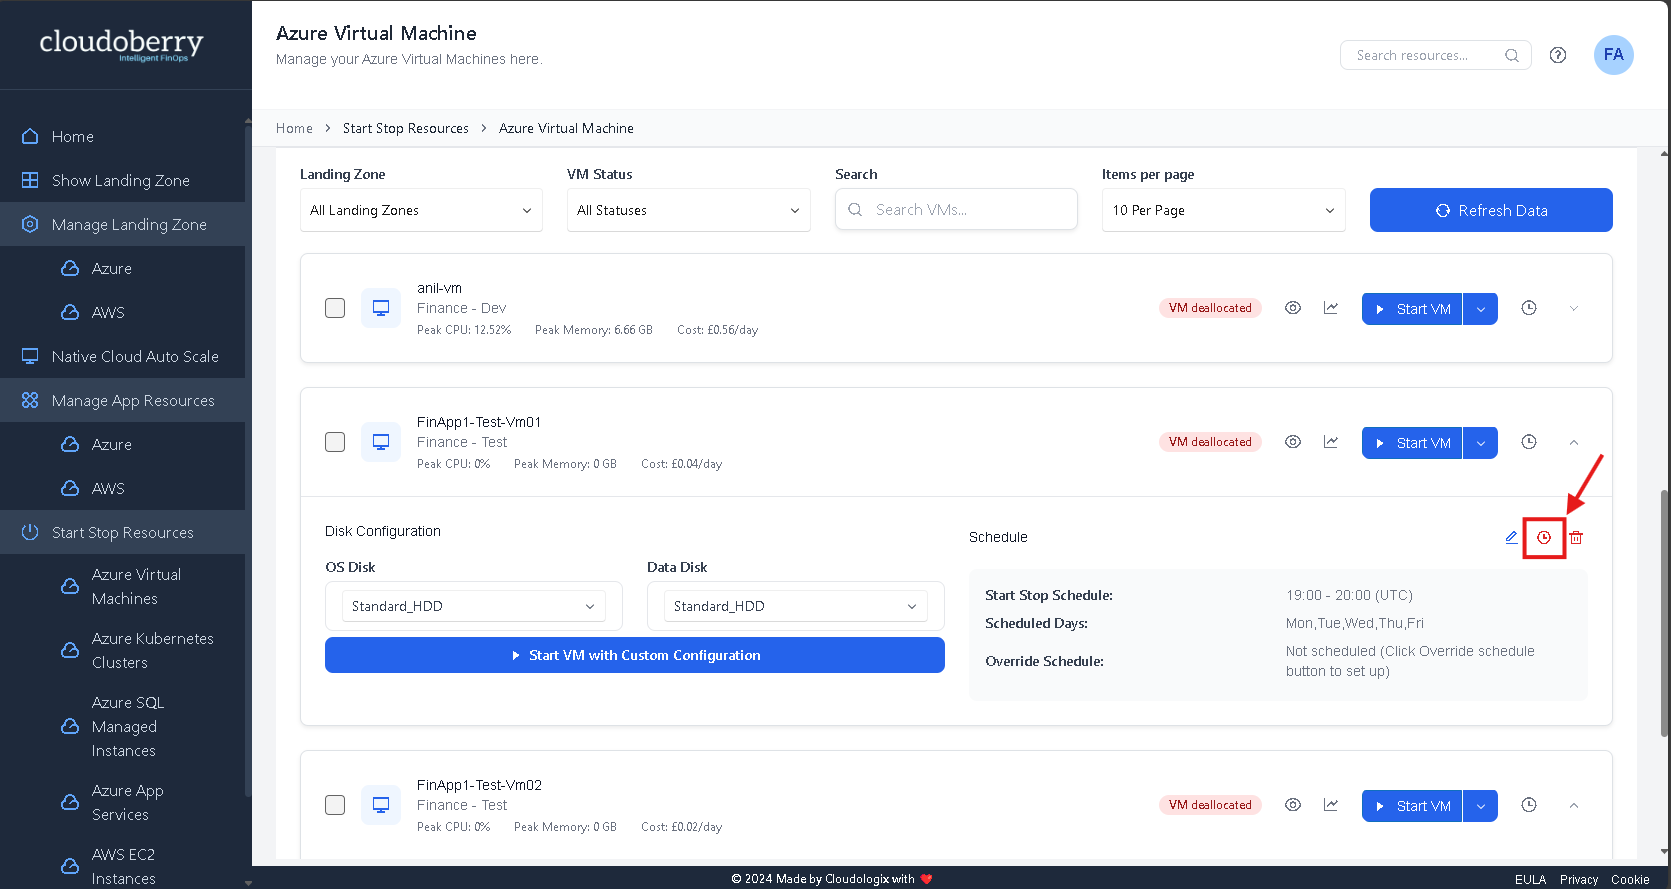Open the FA user avatar menu
Image resolution: width=1671 pixels, height=889 pixels.
(x=1613, y=55)
